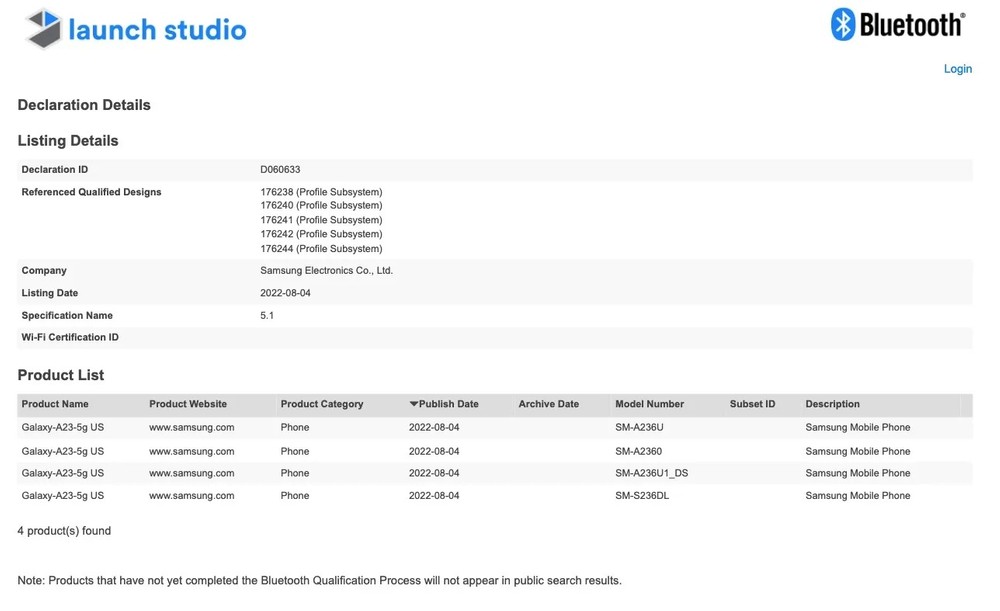The width and height of the screenshot is (1000, 611).
Task: Click company name Samsung Electronics Co., Ltd.
Action: click(326, 270)
